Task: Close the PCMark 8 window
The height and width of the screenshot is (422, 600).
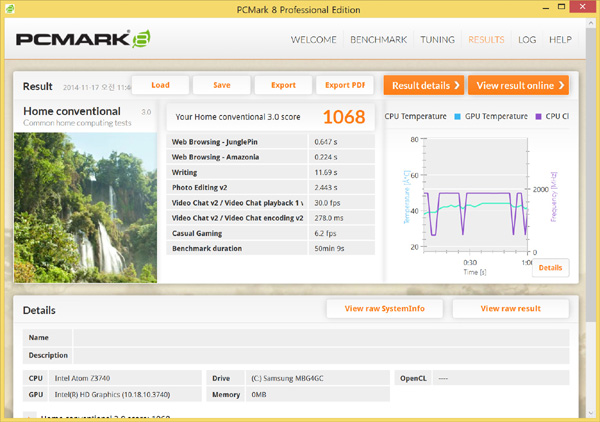Action: pyautogui.click(x=583, y=7)
